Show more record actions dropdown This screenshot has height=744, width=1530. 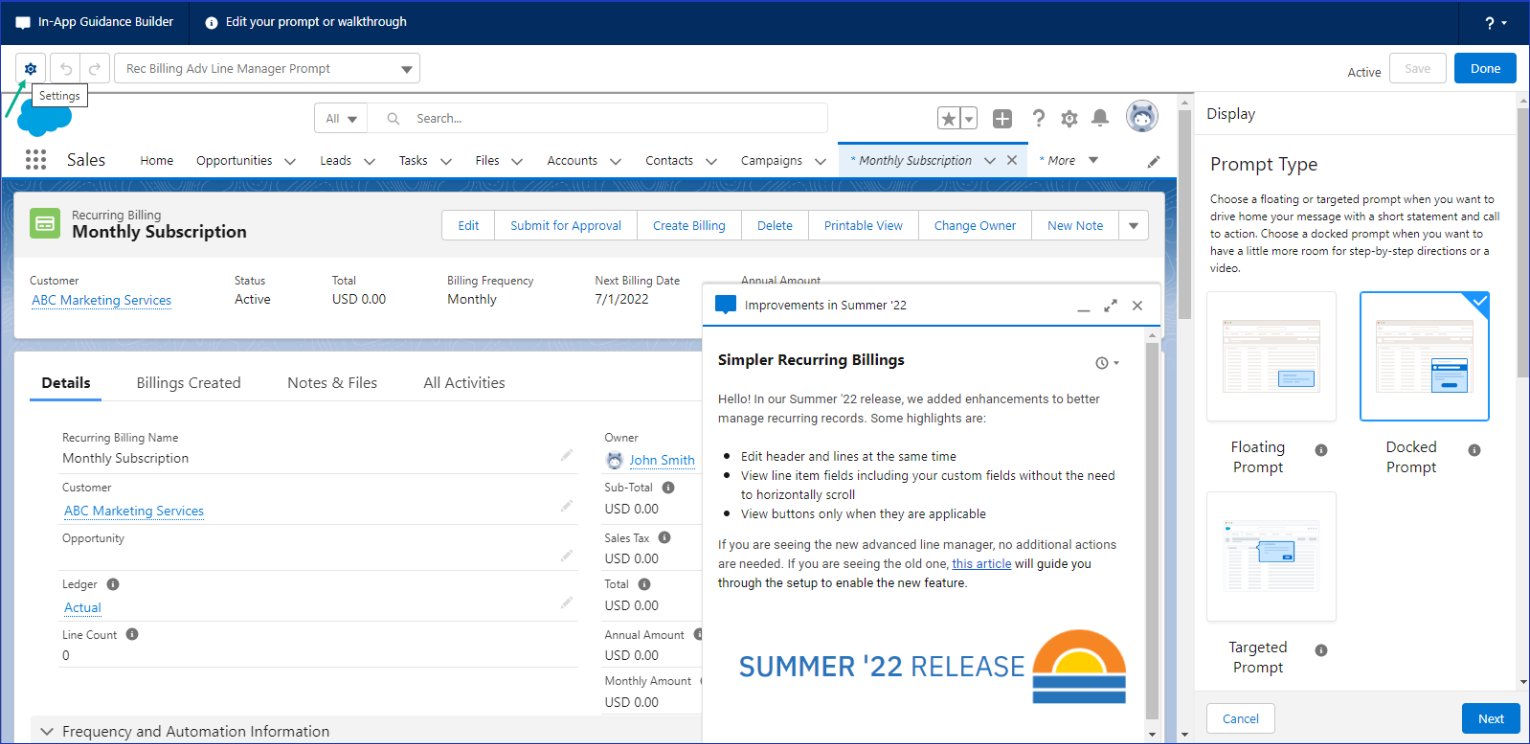click(1133, 226)
